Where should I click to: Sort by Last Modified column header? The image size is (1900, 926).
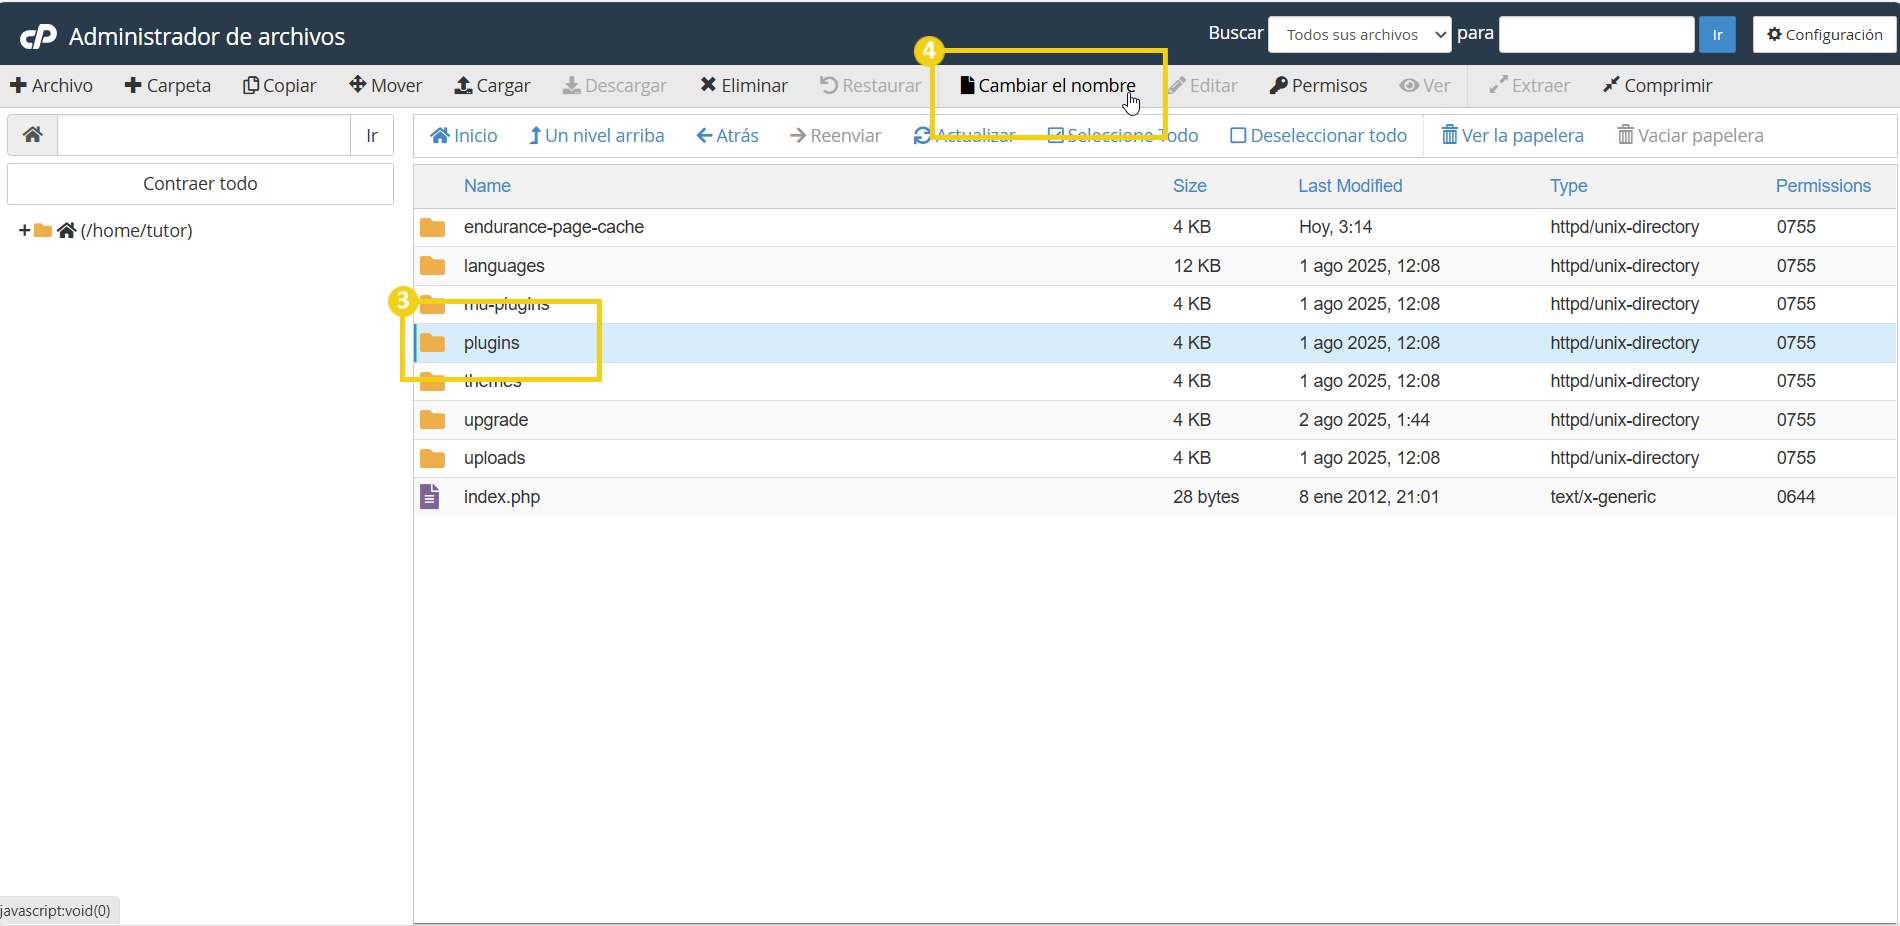(x=1350, y=186)
